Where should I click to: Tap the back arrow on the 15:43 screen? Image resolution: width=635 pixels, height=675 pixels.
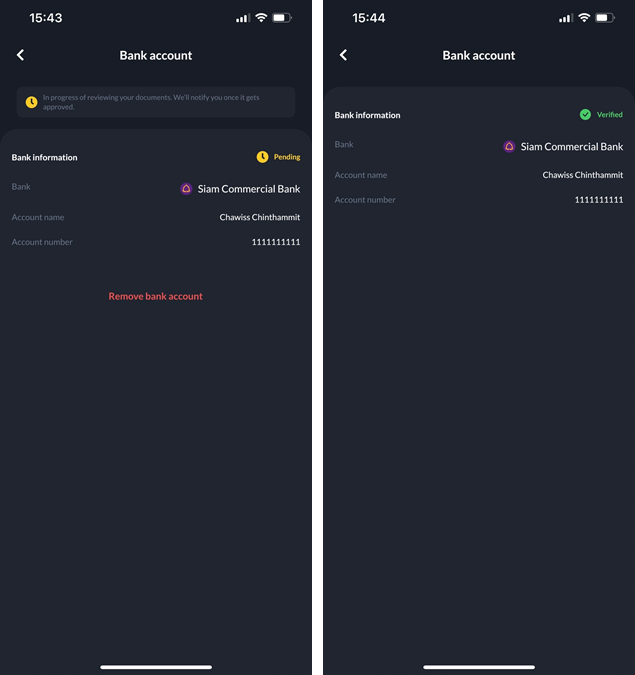pyautogui.click(x=20, y=55)
